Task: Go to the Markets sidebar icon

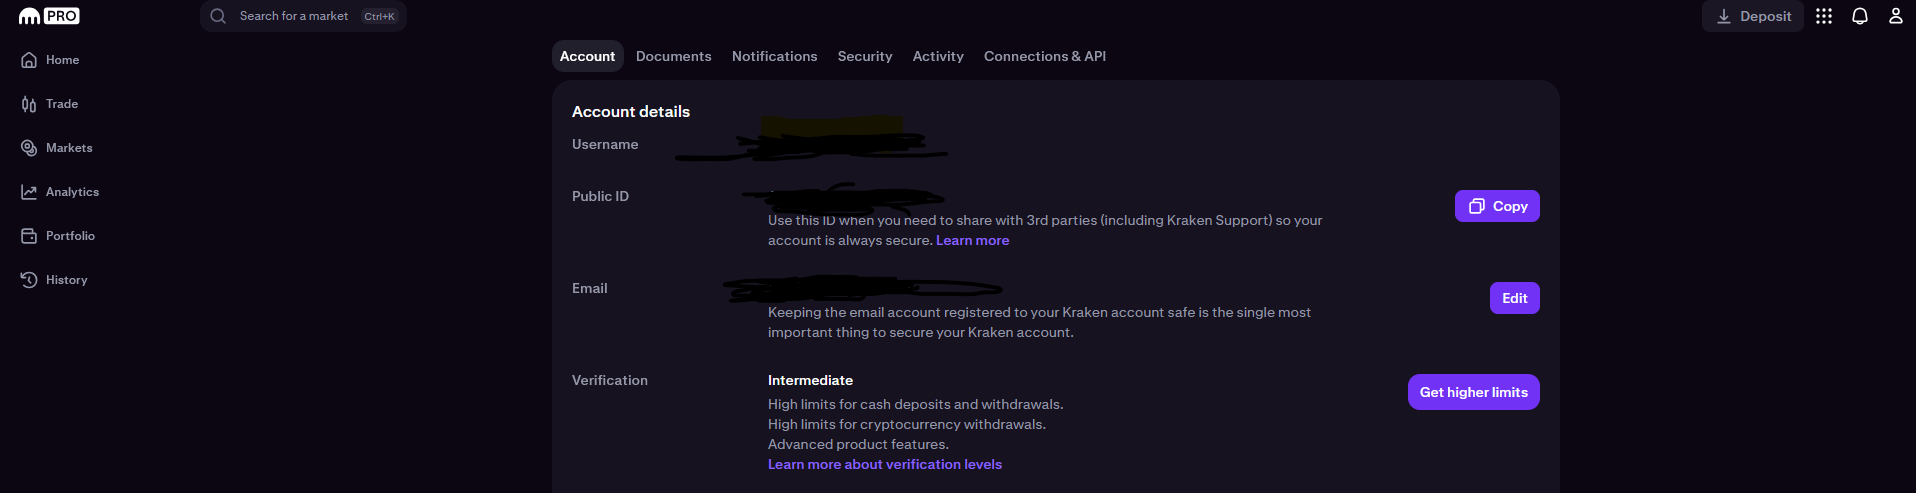Action: (29, 148)
